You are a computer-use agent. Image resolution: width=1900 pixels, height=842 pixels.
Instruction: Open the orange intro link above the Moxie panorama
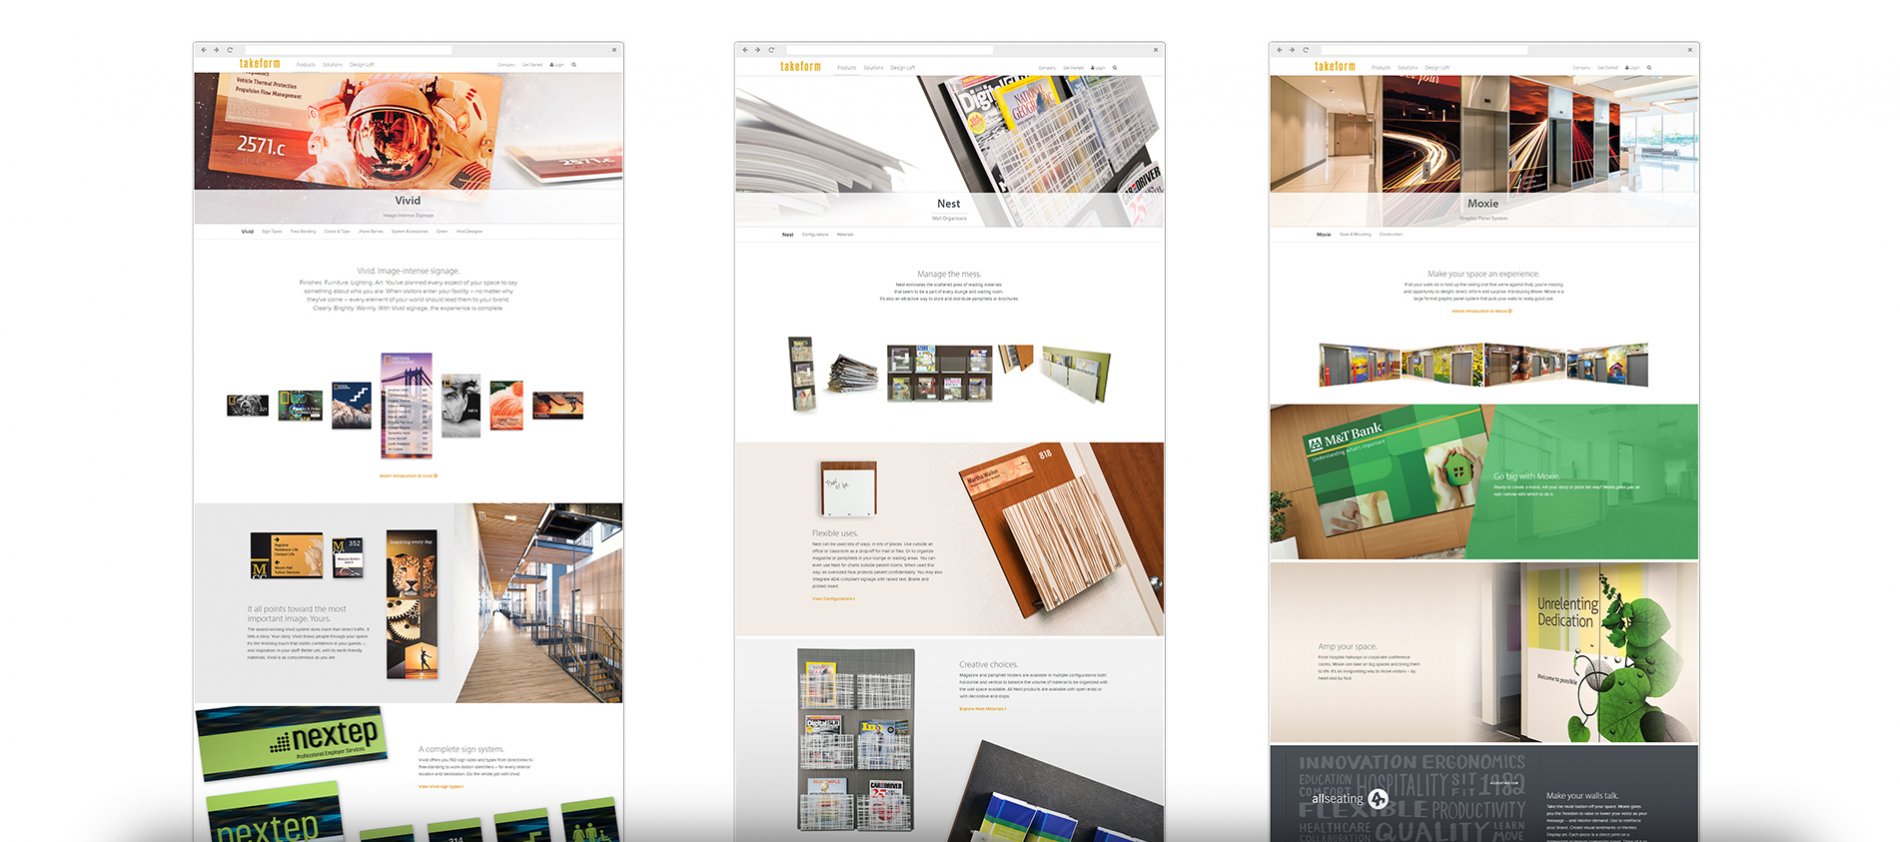pyautogui.click(x=1482, y=311)
